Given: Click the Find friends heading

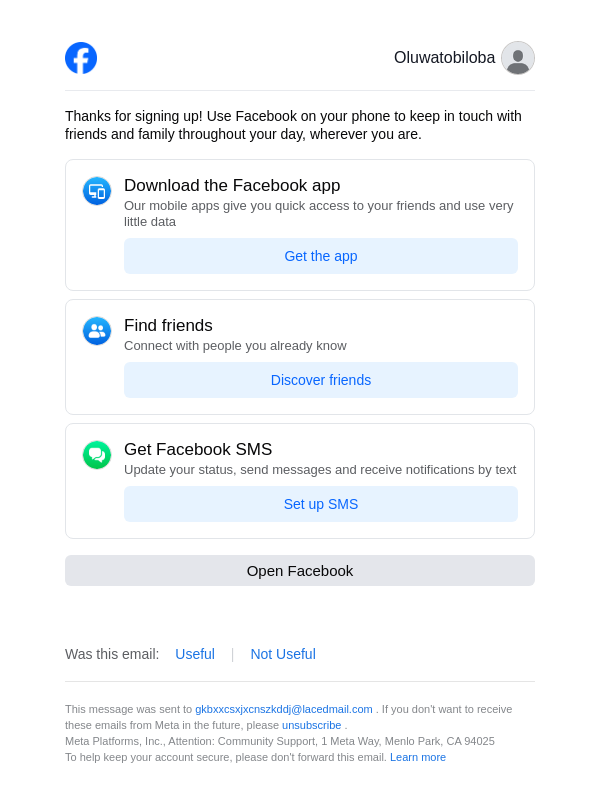Looking at the screenshot, I should coord(168,326).
